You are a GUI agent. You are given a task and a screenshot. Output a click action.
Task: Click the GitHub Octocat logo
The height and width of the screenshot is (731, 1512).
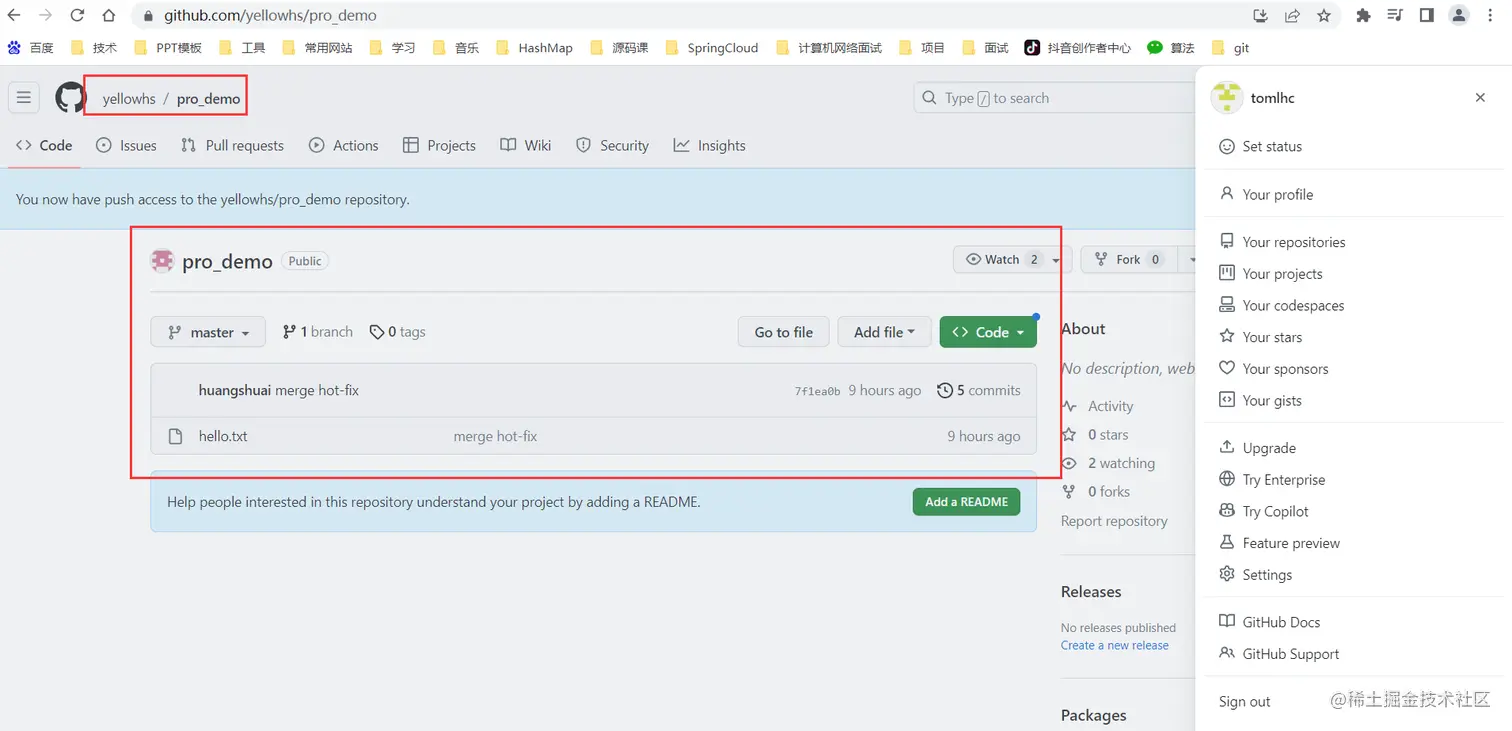tap(70, 97)
